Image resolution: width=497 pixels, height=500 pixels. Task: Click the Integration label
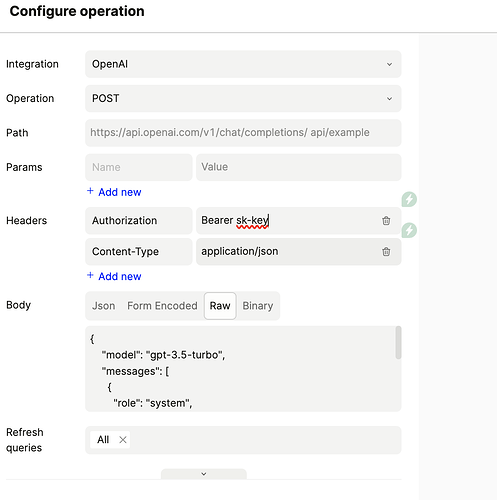click(x=32, y=64)
